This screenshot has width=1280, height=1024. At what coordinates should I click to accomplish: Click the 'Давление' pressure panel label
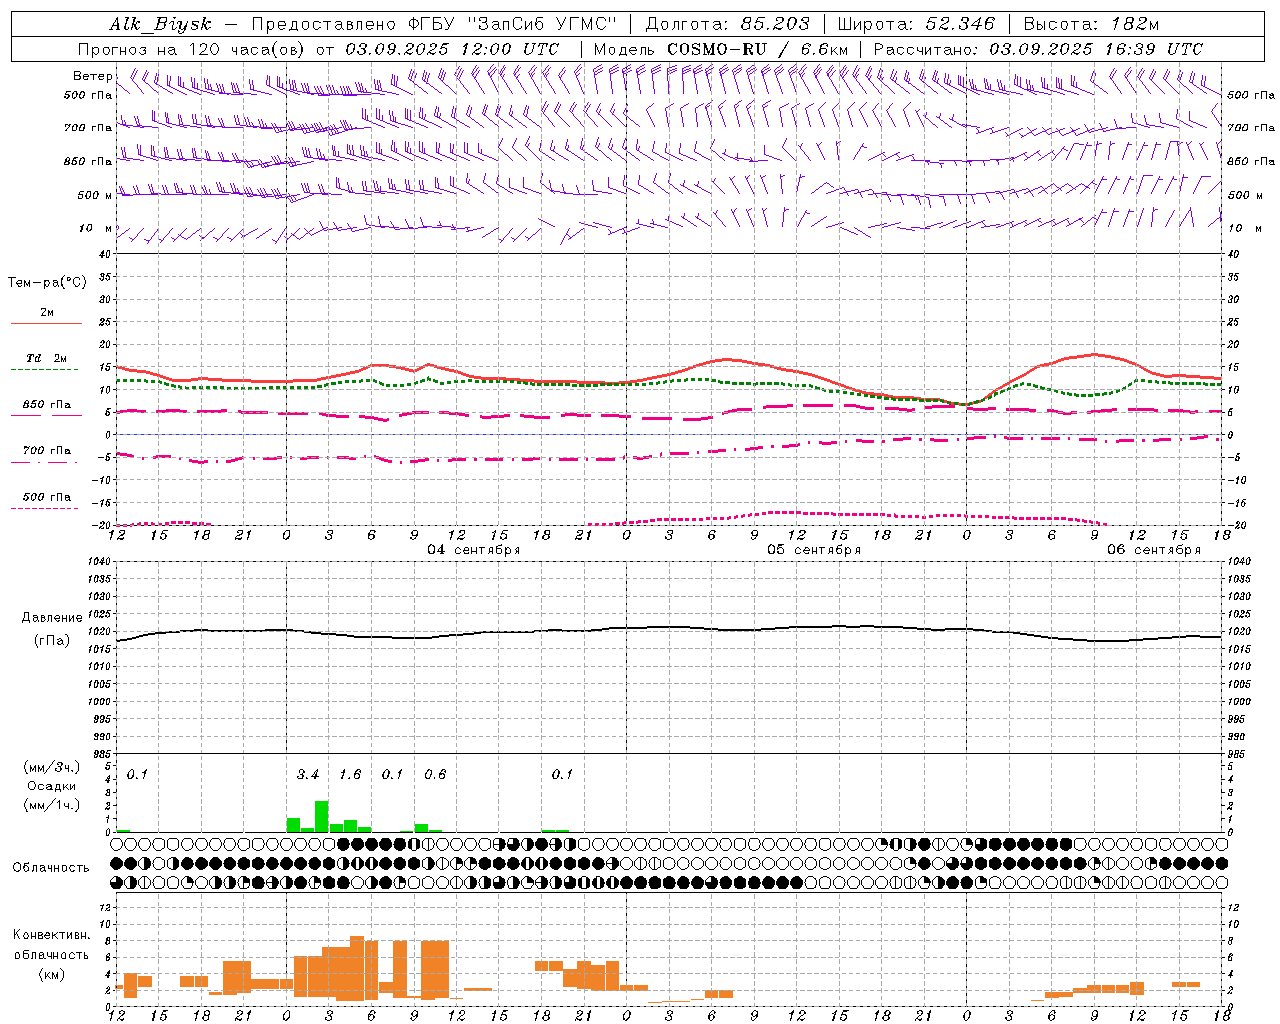coord(51,618)
